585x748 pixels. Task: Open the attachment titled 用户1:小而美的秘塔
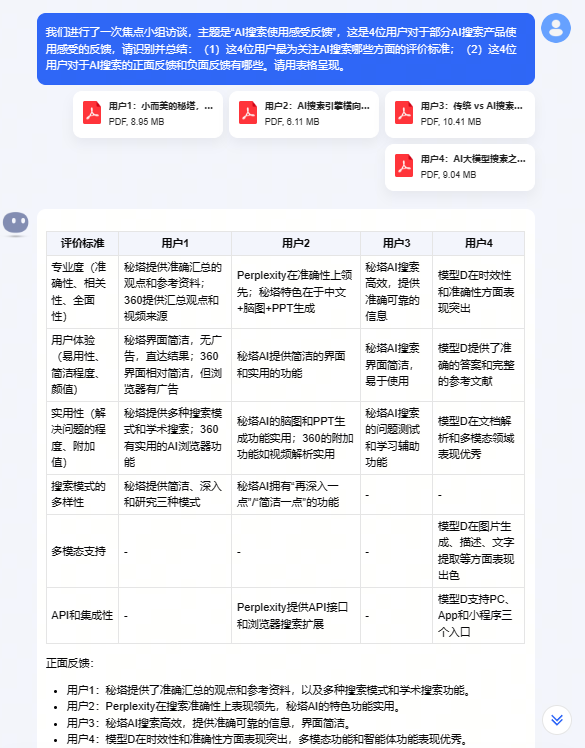tap(148, 114)
